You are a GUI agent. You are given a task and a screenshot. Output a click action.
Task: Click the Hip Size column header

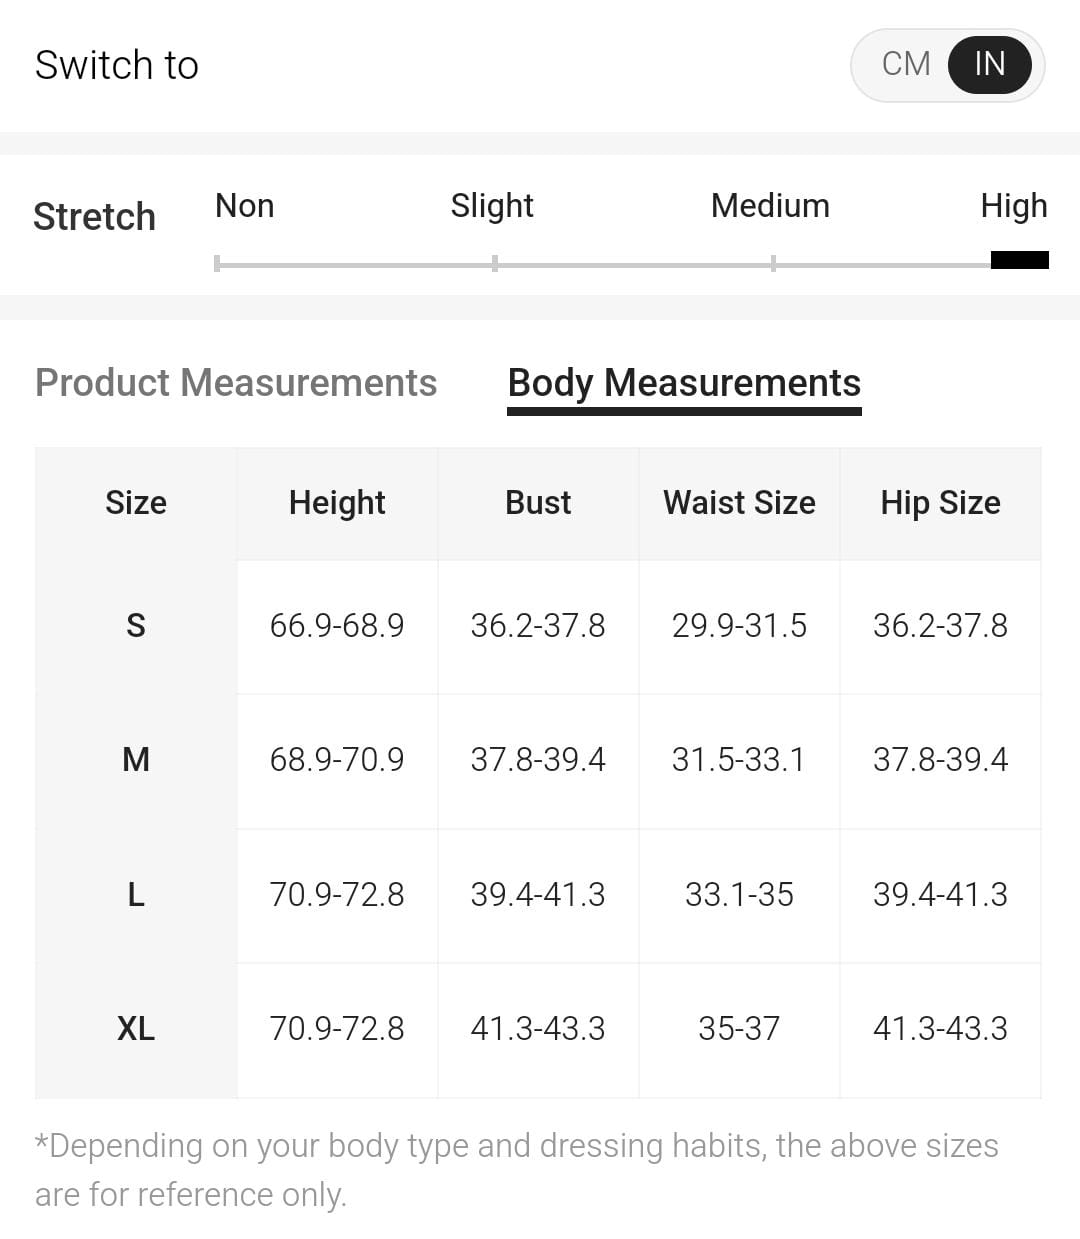[x=940, y=503]
